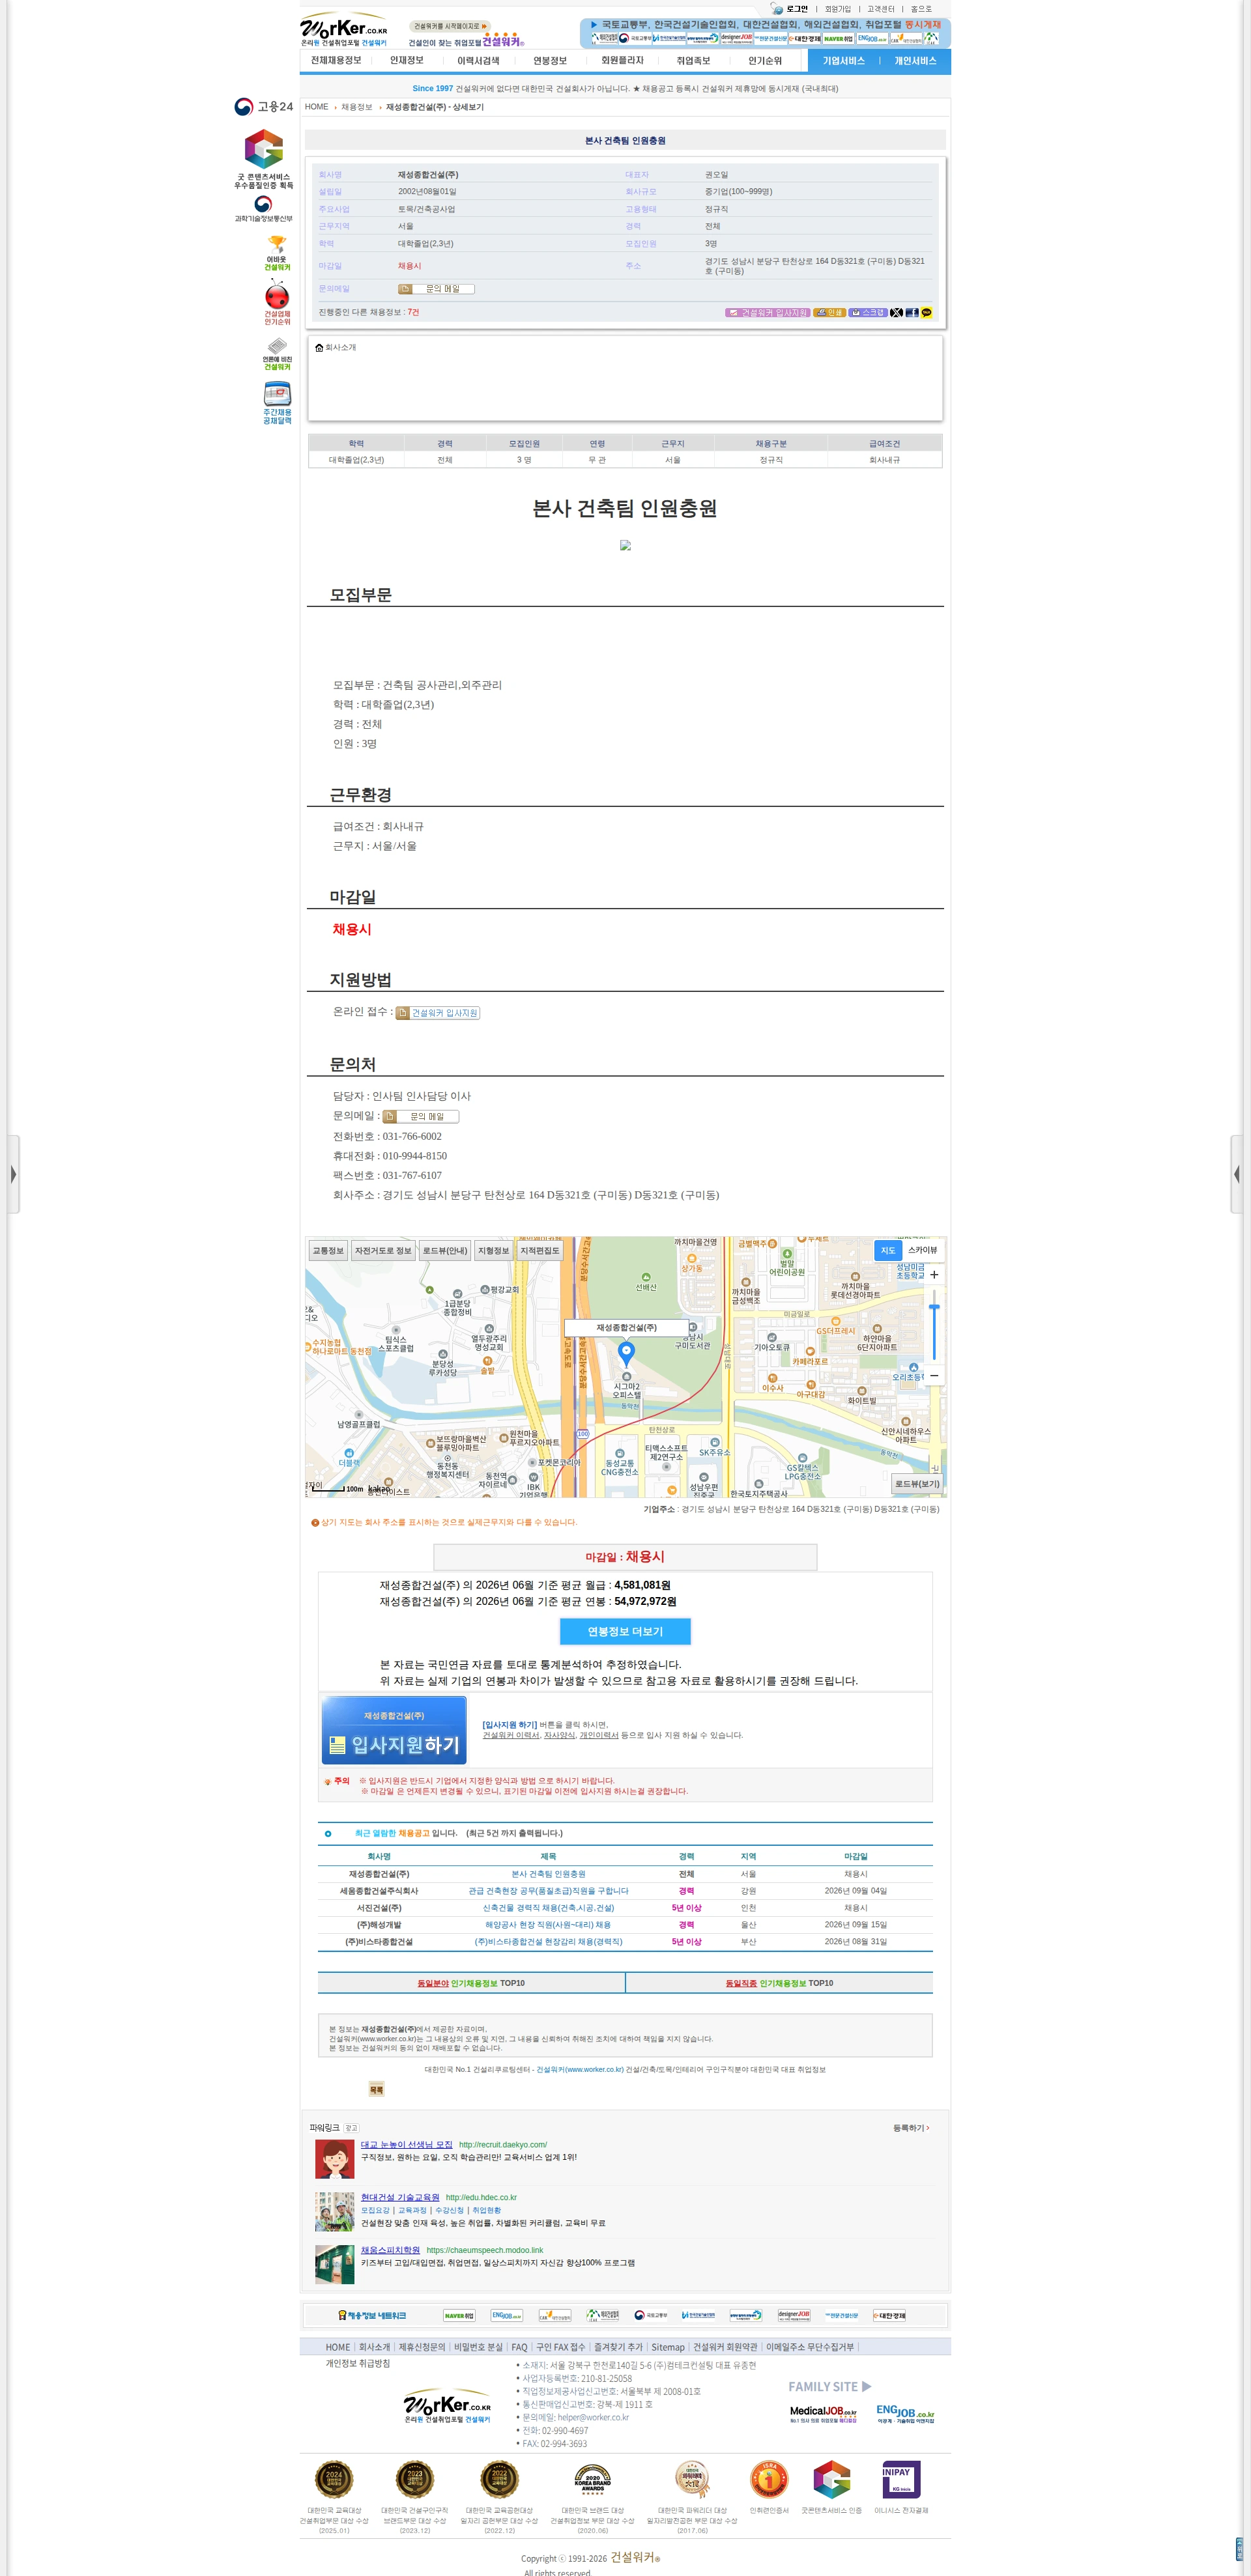Image resolution: width=1251 pixels, height=2576 pixels.
Task: Select the 기업서비스 tab
Action: coord(843,61)
